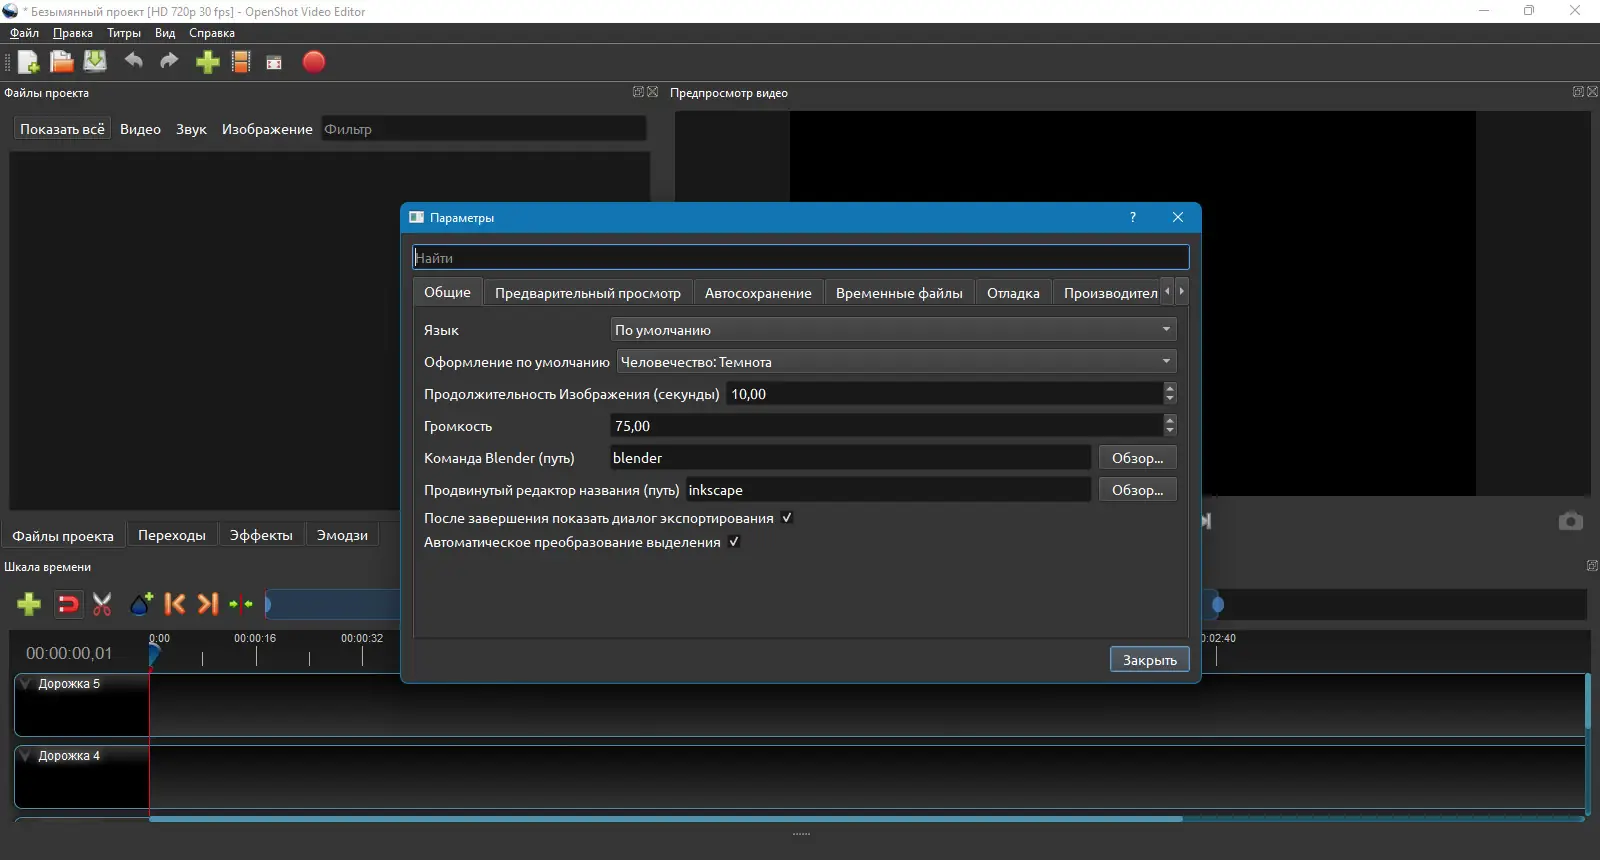Viewport: 1600px width, 860px height.
Task: Center the timeline on the playhead
Action: (241, 604)
